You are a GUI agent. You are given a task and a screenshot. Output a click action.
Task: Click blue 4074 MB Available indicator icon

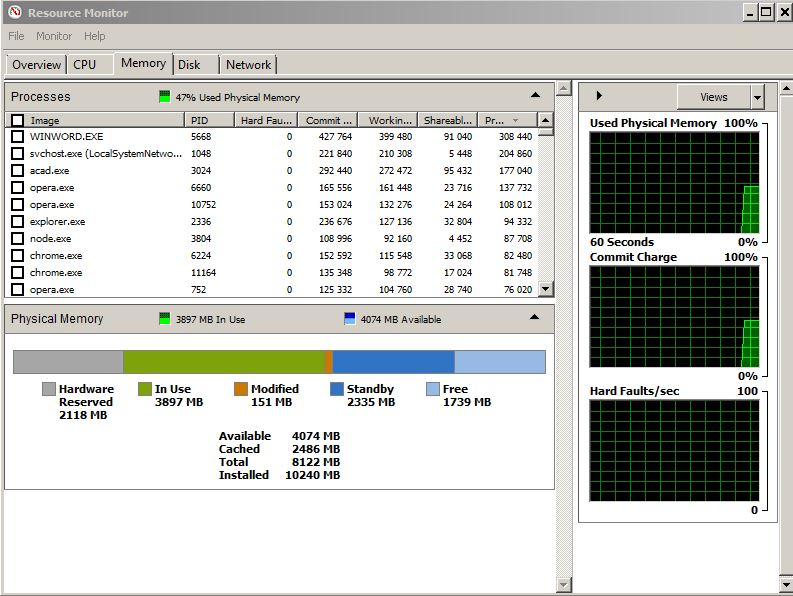tap(349, 319)
